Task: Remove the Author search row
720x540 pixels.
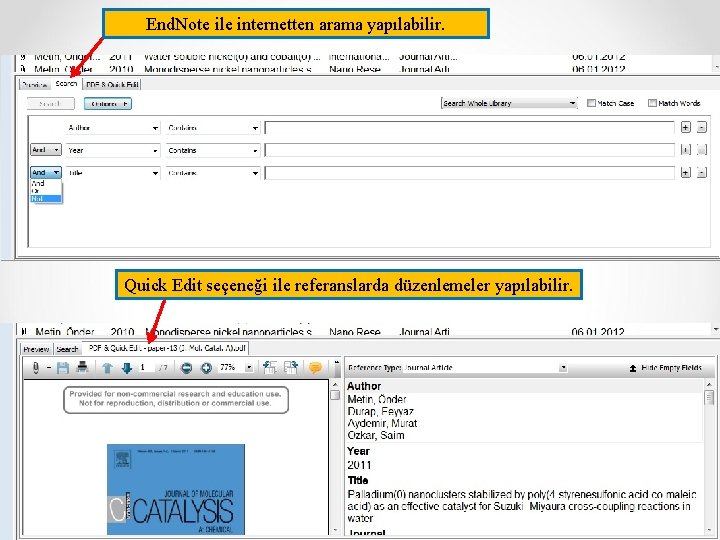Action: [702, 127]
